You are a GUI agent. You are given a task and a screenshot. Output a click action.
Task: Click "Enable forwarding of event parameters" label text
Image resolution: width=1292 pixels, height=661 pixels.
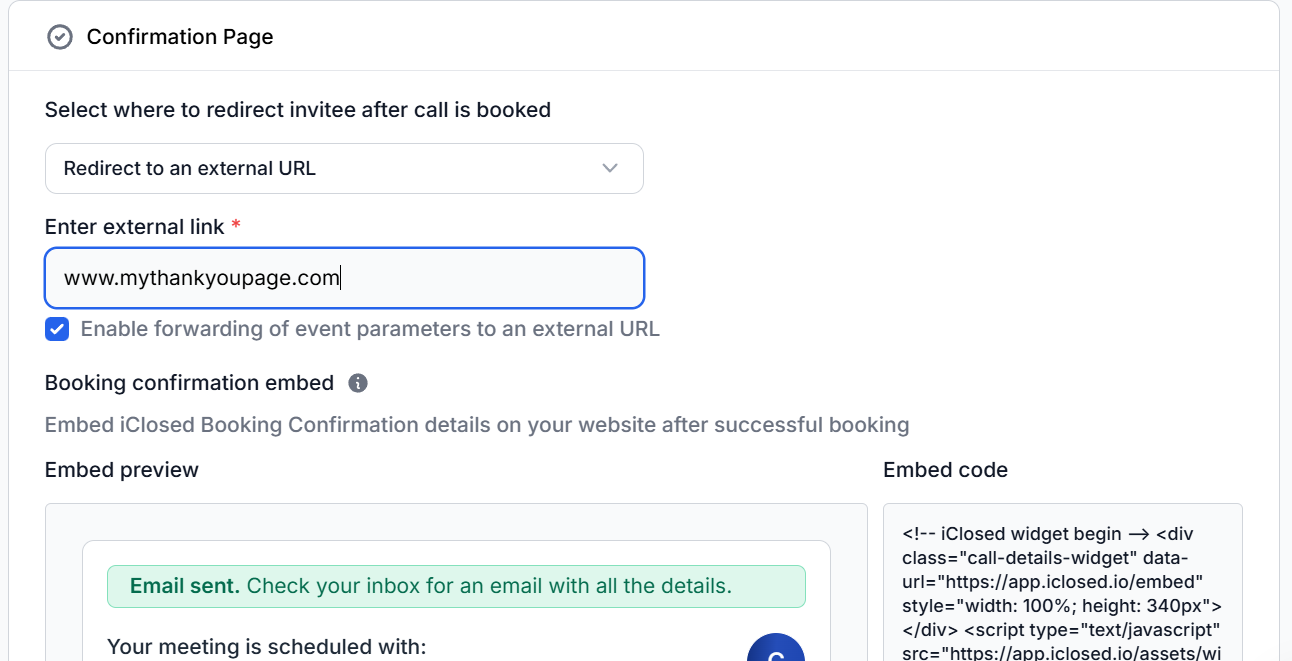click(x=370, y=329)
